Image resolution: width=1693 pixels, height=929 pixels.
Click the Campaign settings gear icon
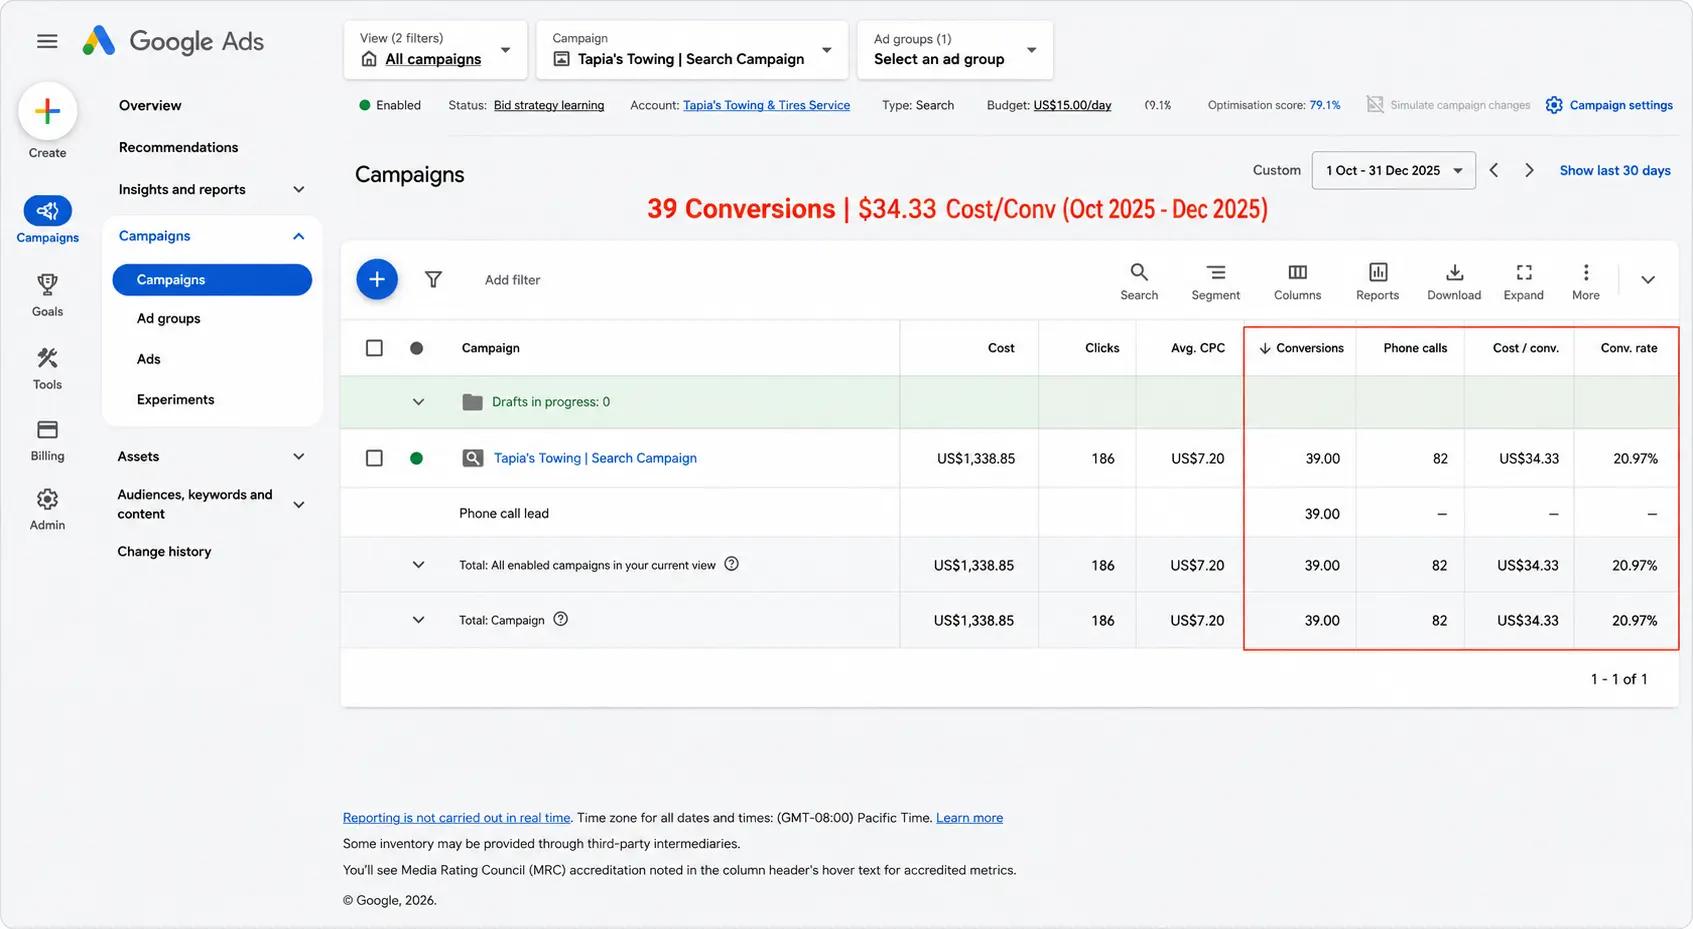[x=1554, y=105]
